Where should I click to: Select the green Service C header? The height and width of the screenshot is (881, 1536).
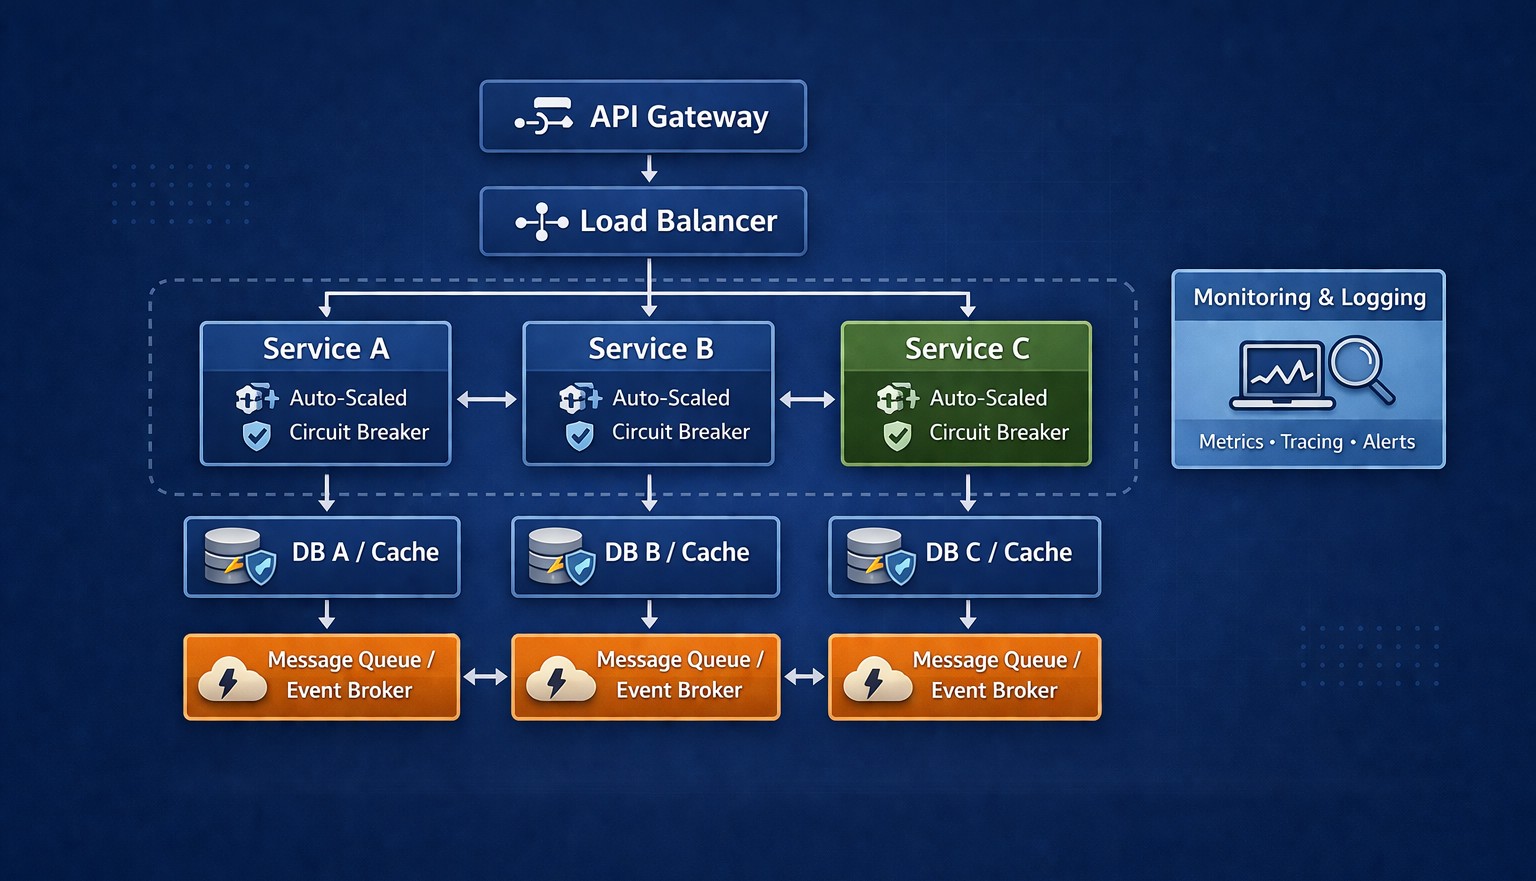966,347
